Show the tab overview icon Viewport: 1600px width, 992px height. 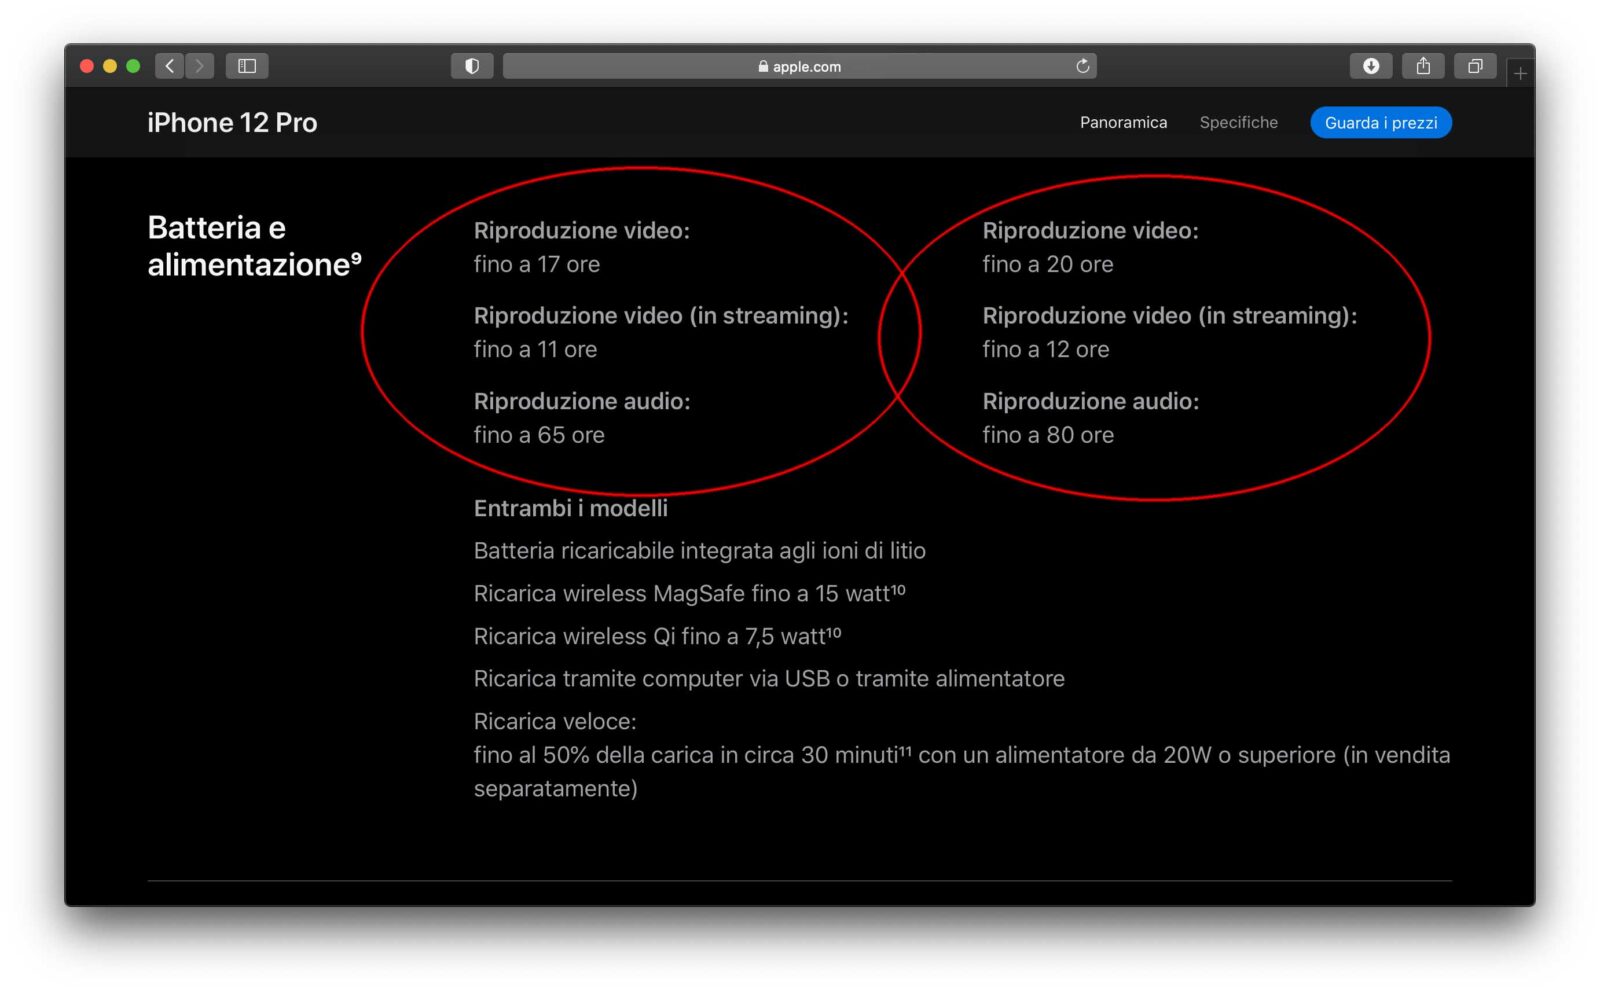pyautogui.click(x=1475, y=66)
